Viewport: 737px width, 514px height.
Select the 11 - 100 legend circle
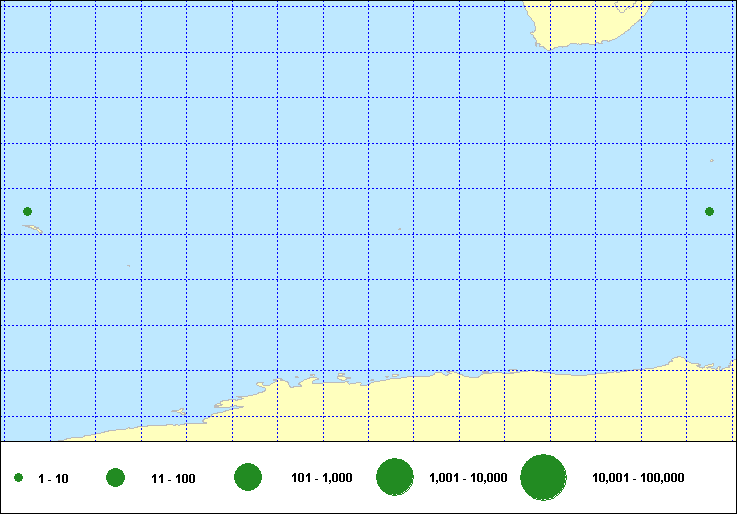115,478
